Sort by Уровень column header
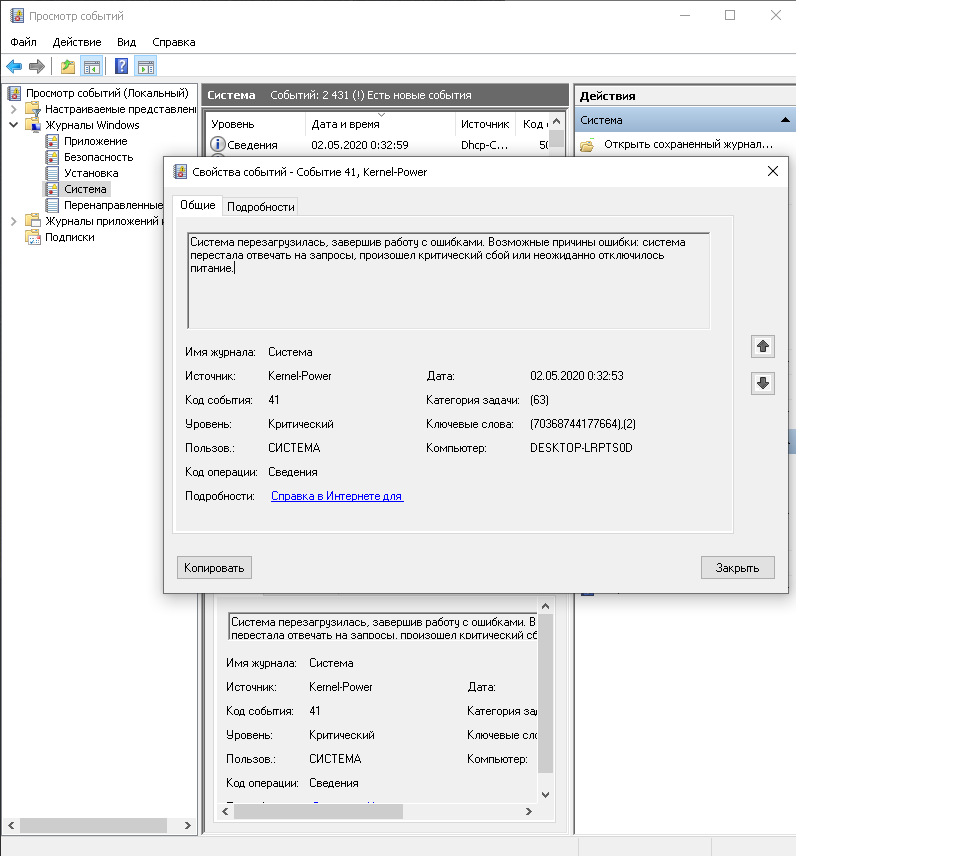The width and height of the screenshot is (960, 856). [x=255, y=124]
